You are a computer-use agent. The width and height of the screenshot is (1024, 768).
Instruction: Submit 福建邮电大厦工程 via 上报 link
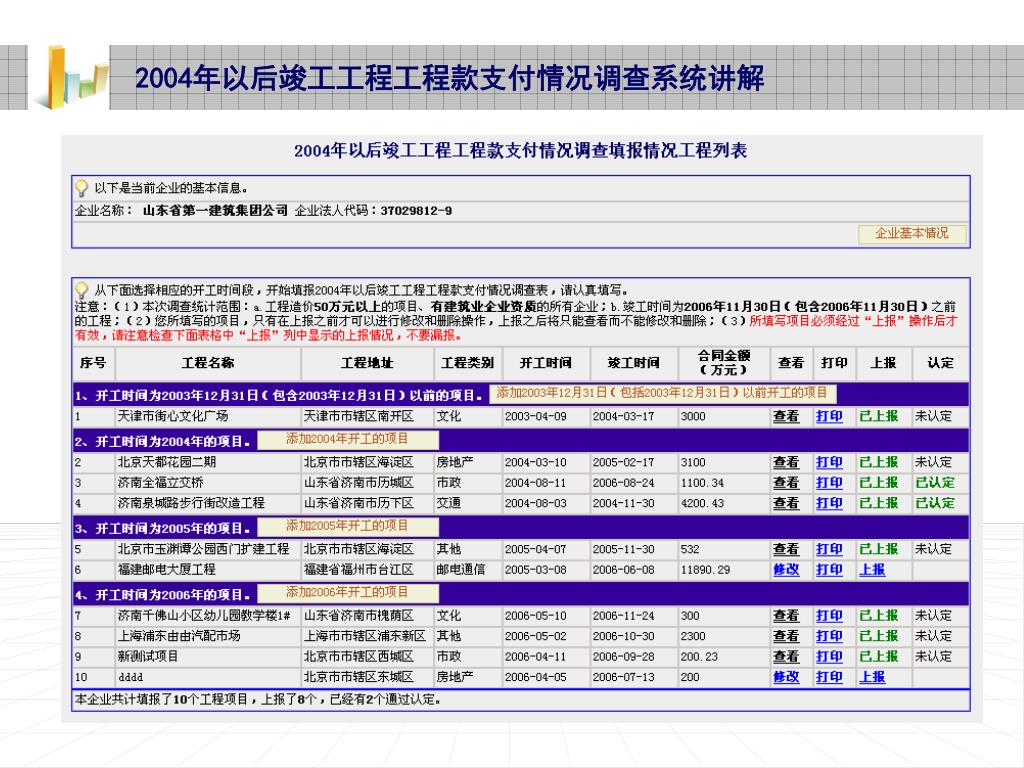[872, 569]
